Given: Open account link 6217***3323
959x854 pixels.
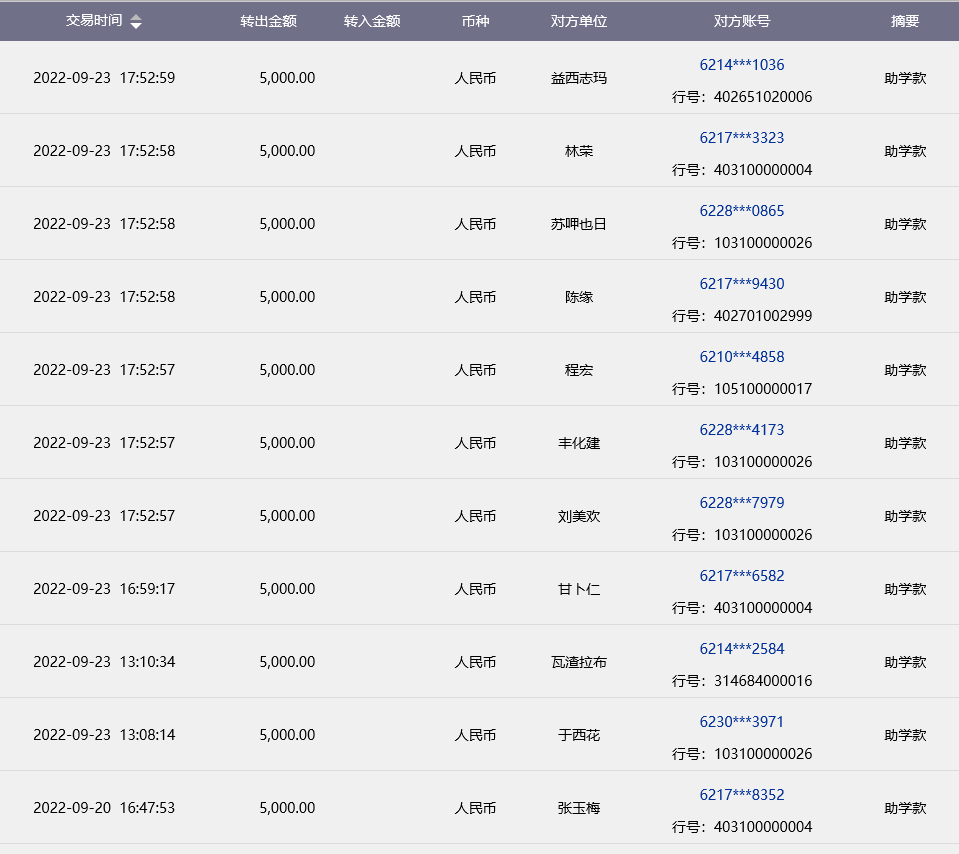Looking at the screenshot, I should point(741,138).
